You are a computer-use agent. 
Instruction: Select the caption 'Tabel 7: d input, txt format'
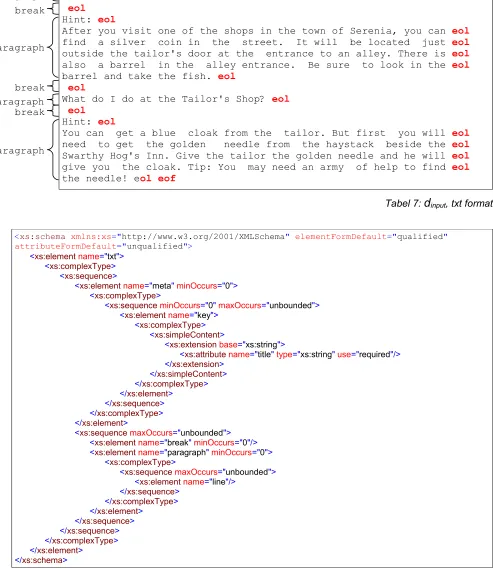[439, 204]
